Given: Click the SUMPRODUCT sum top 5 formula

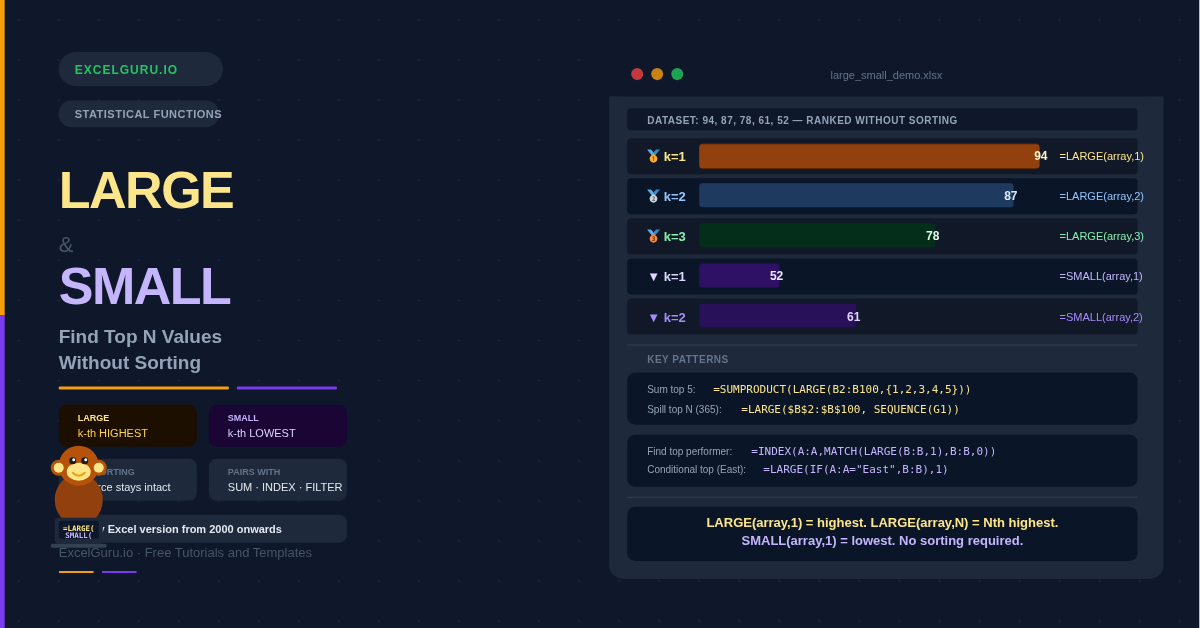Looking at the screenshot, I should tap(841, 389).
